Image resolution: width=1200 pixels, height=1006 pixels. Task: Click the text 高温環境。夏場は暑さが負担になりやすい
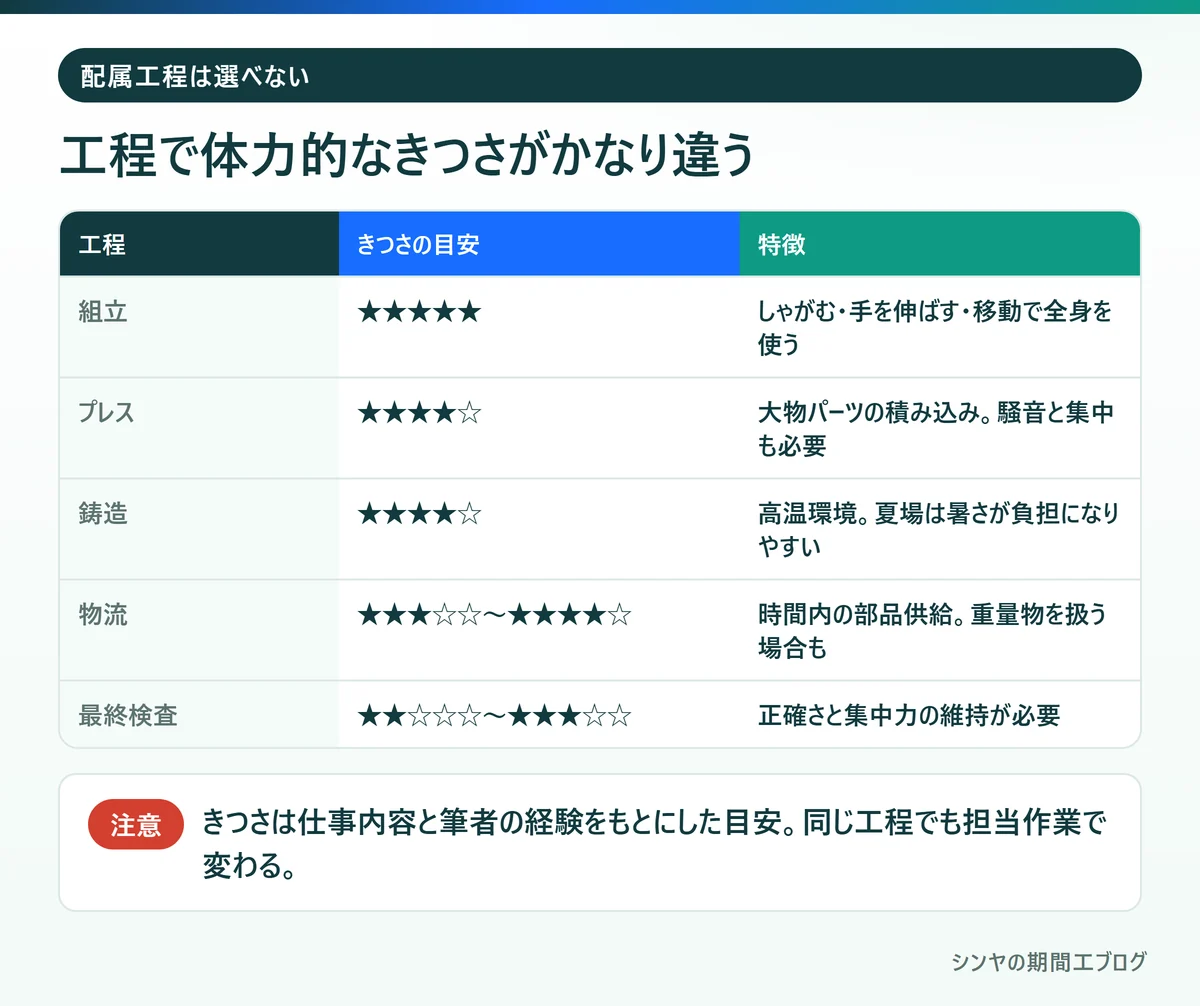[x=938, y=530]
